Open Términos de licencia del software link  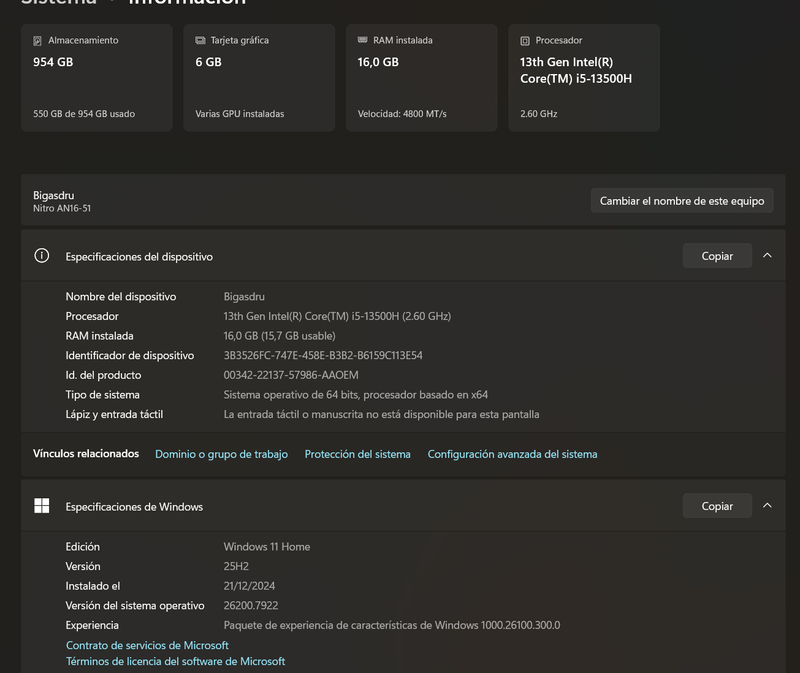coord(176,661)
